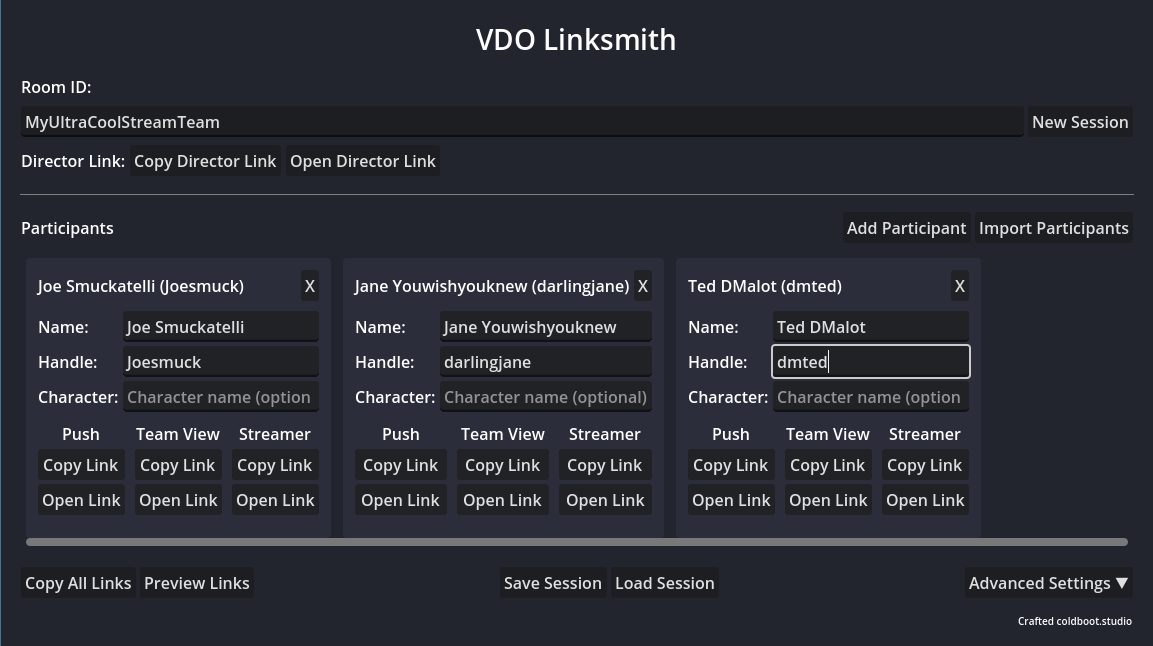The width and height of the screenshot is (1153, 646).
Task: Remove participant Jane Youwishyouknew with X
Action: 643,286
